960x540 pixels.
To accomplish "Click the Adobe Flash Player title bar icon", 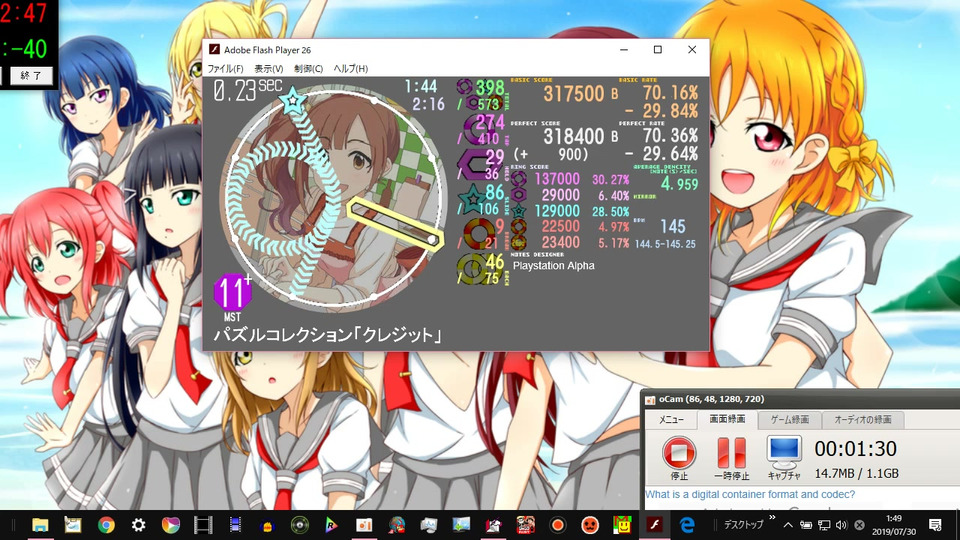I will point(214,50).
